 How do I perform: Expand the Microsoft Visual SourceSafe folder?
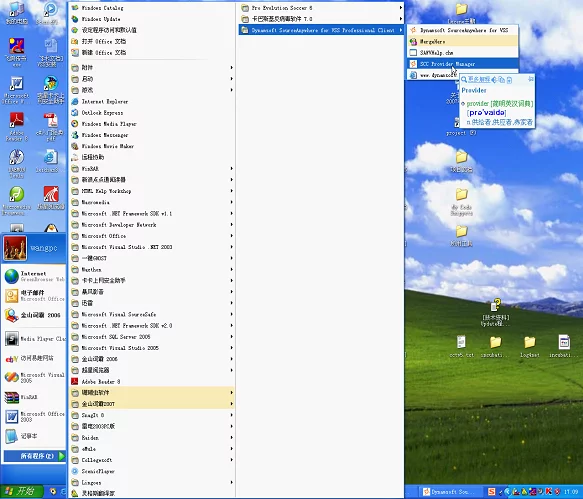click(x=152, y=314)
